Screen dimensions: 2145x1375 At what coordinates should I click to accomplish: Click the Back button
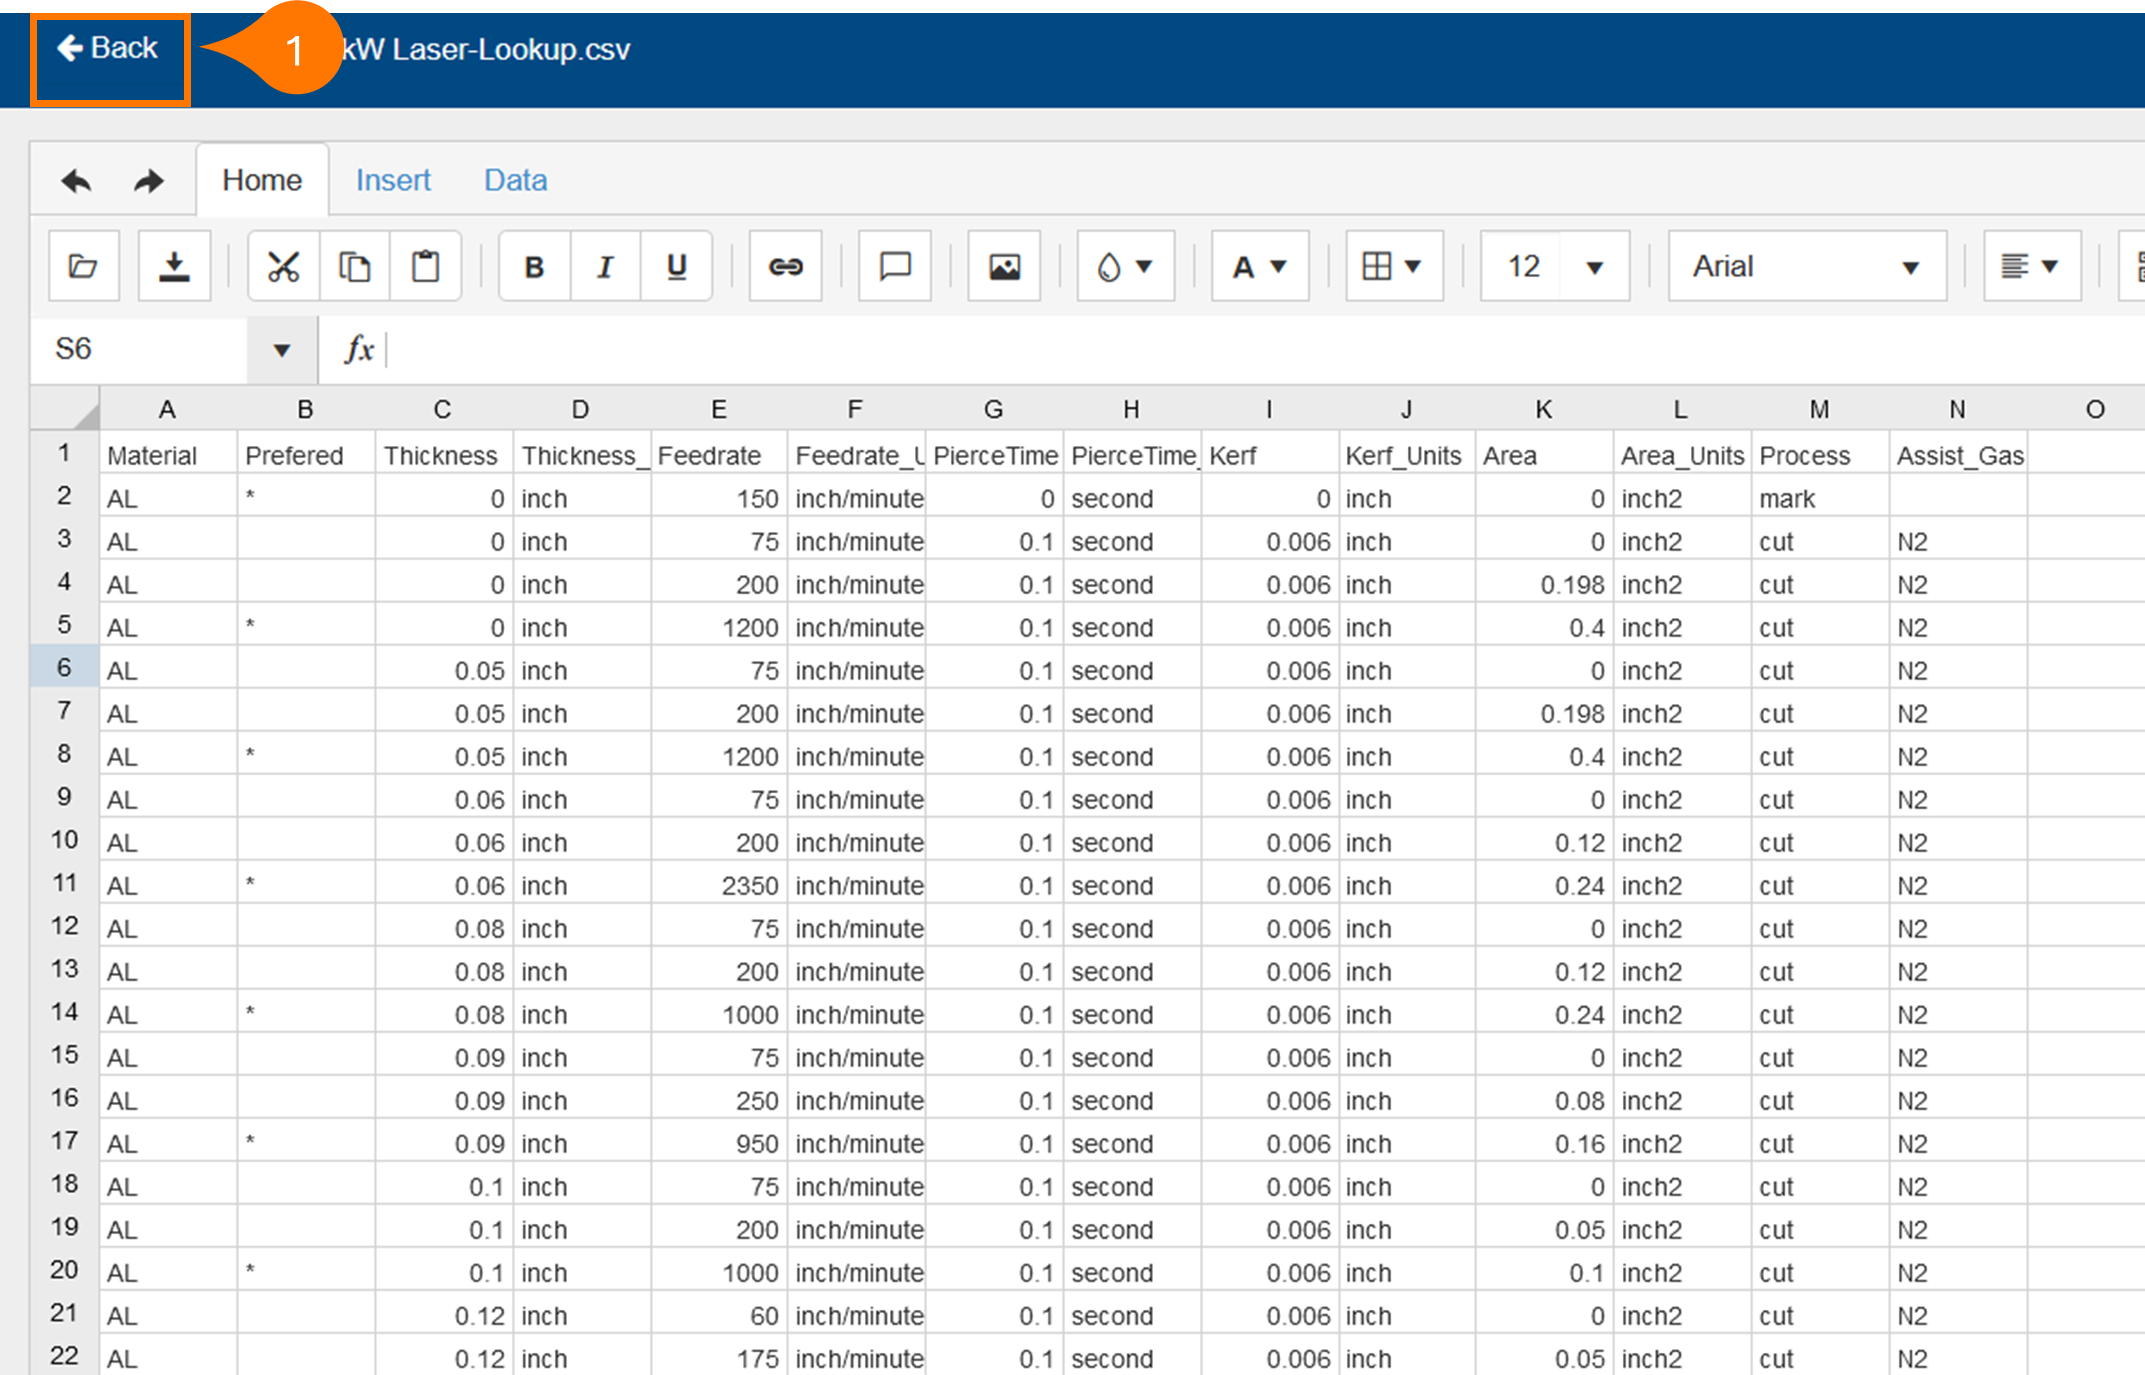pyautogui.click(x=109, y=48)
